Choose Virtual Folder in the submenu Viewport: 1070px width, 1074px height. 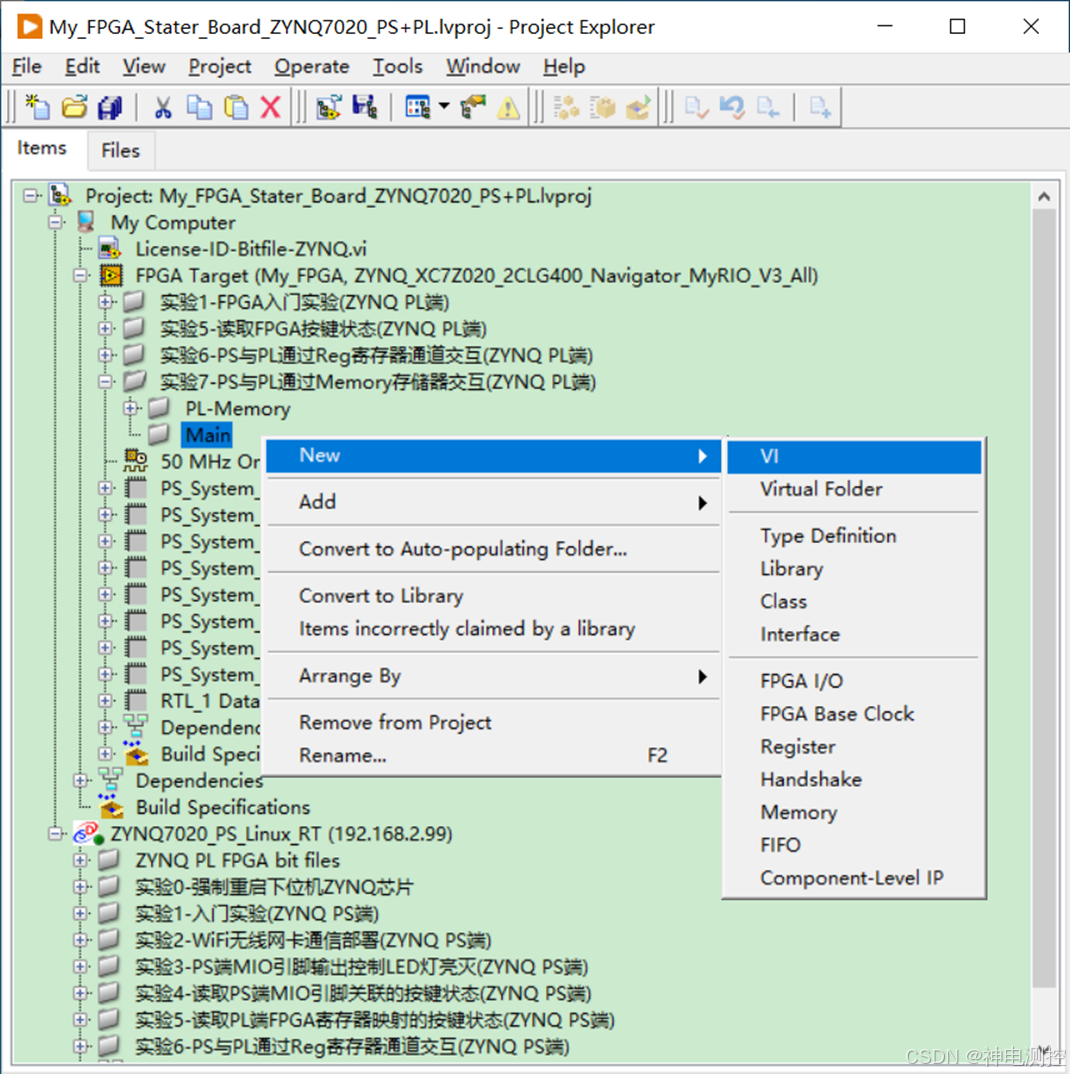(854, 489)
